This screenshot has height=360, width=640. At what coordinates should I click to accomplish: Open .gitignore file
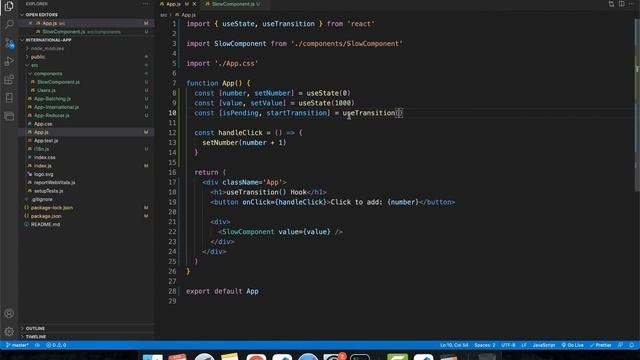(42, 199)
